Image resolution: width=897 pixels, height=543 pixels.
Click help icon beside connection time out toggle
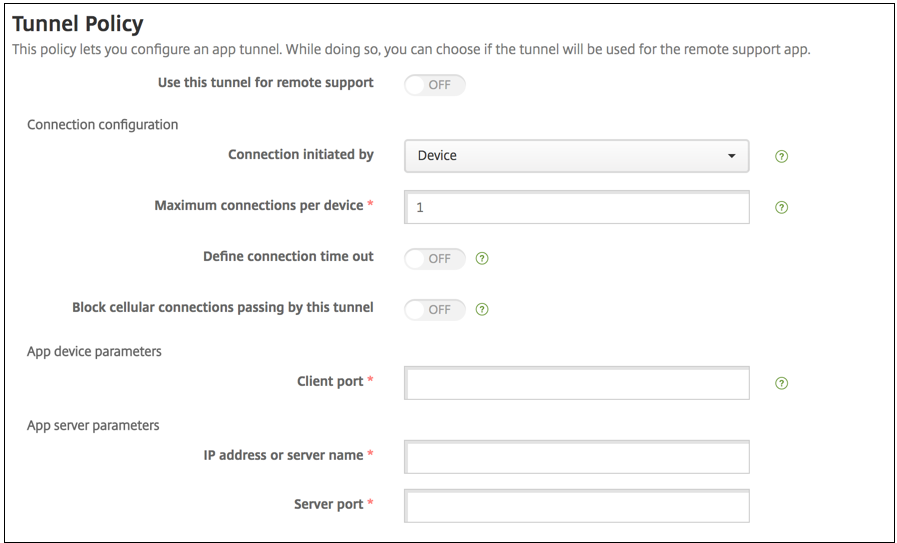[x=483, y=258]
